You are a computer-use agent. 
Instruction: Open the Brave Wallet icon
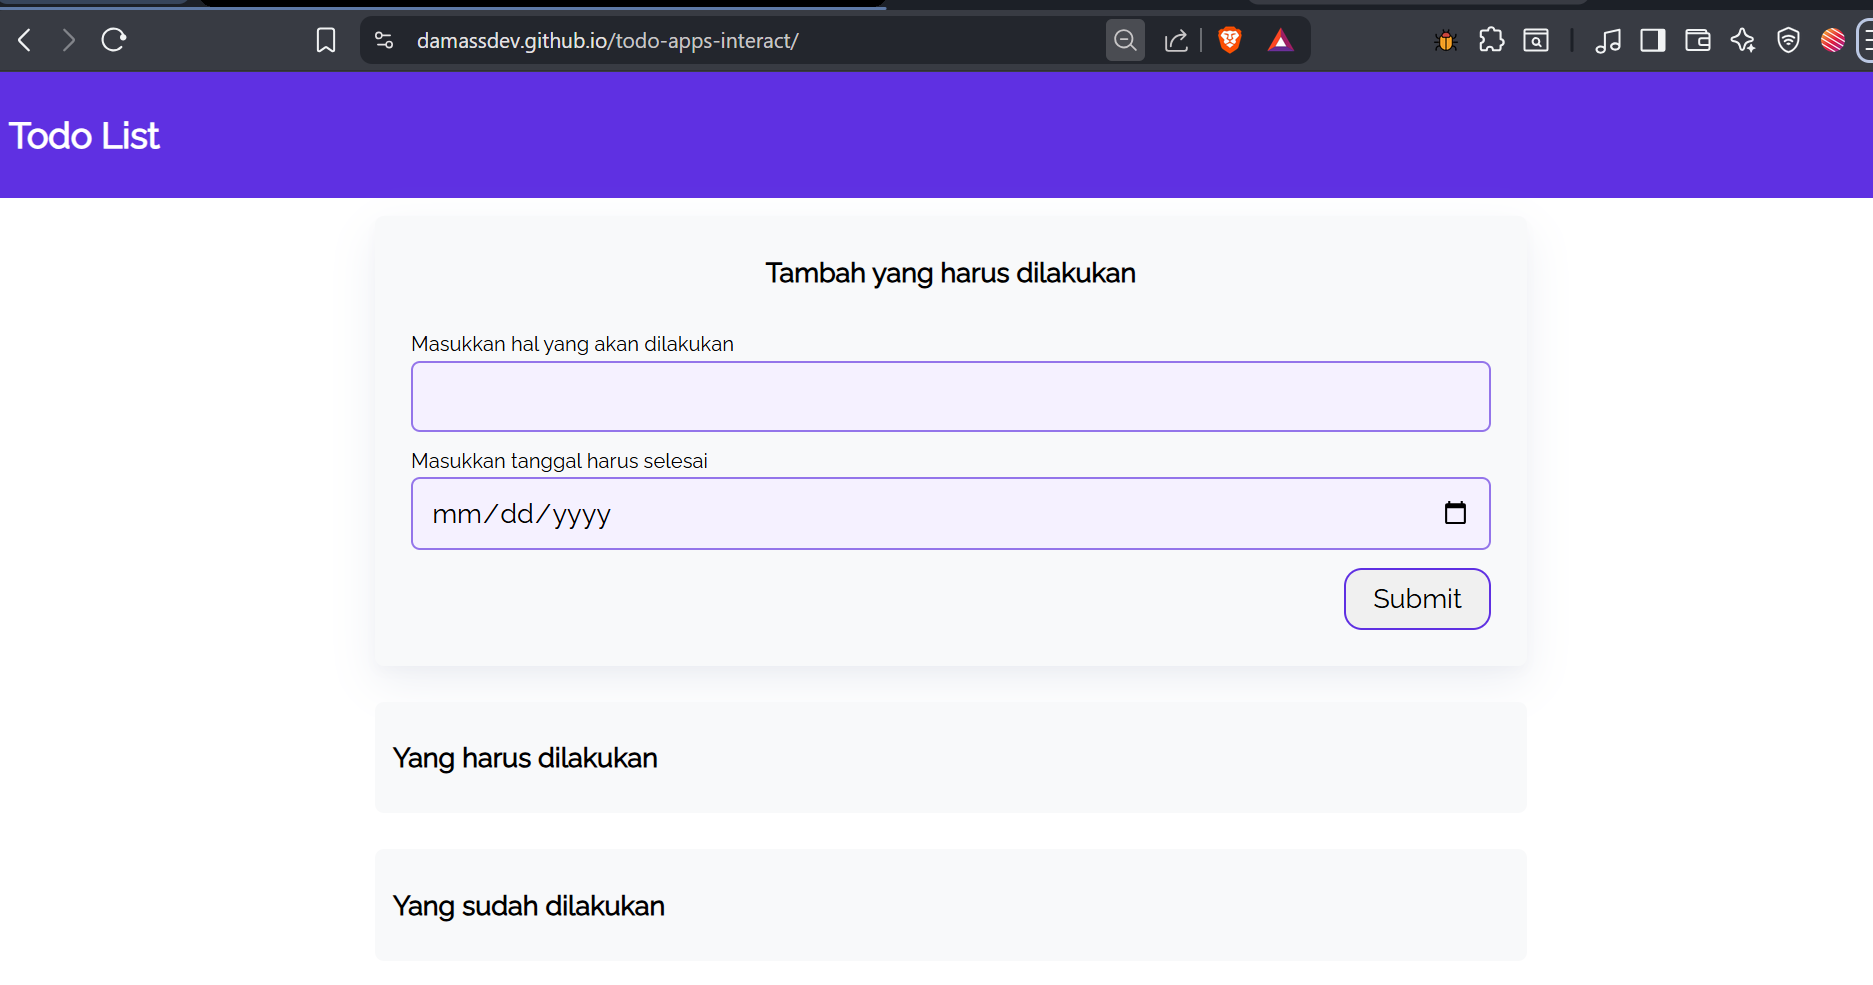1698,40
